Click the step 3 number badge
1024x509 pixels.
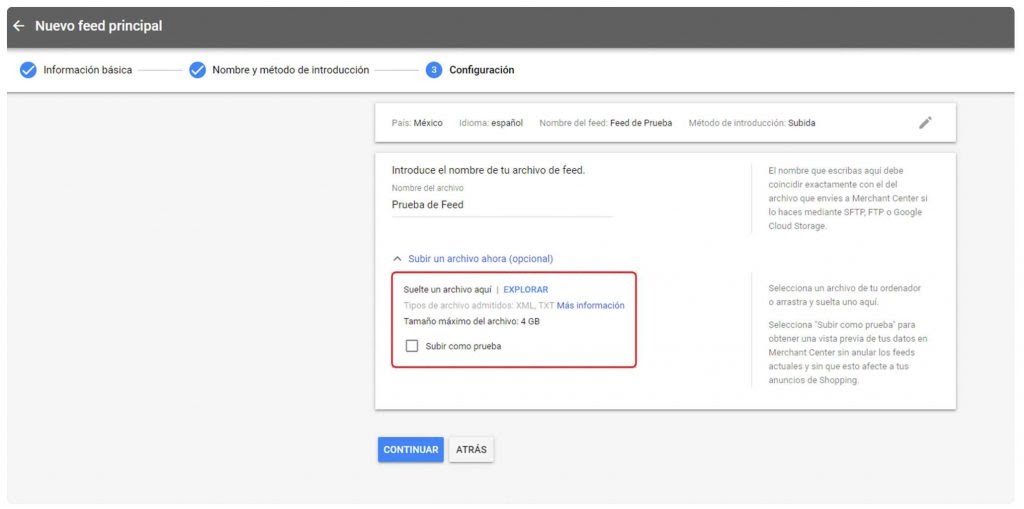click(434, 70)
